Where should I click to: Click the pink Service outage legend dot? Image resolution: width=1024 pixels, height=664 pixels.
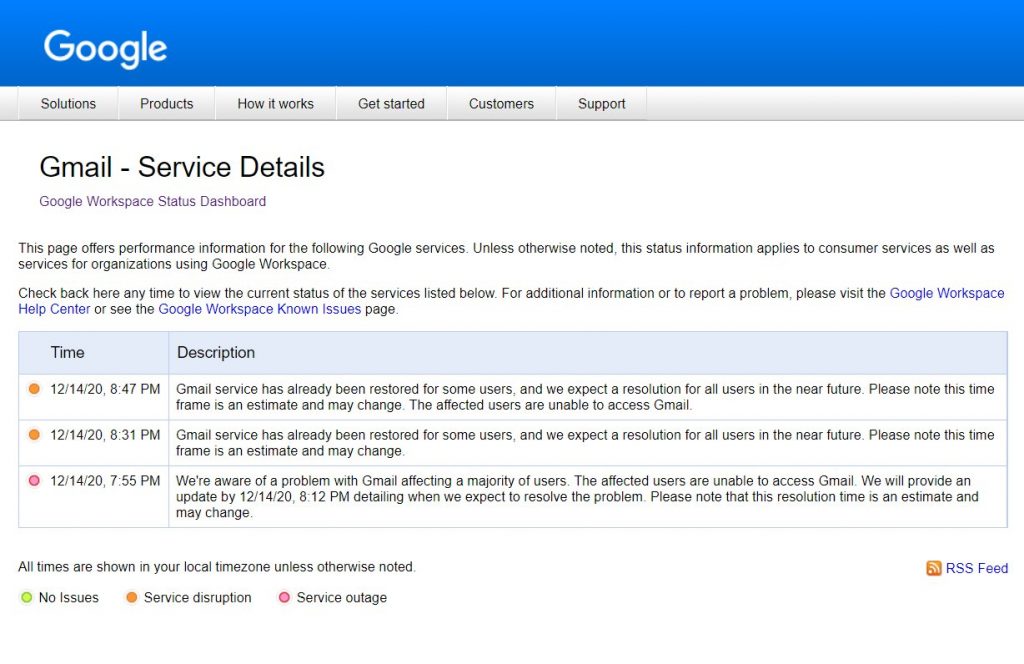[284, 597]
